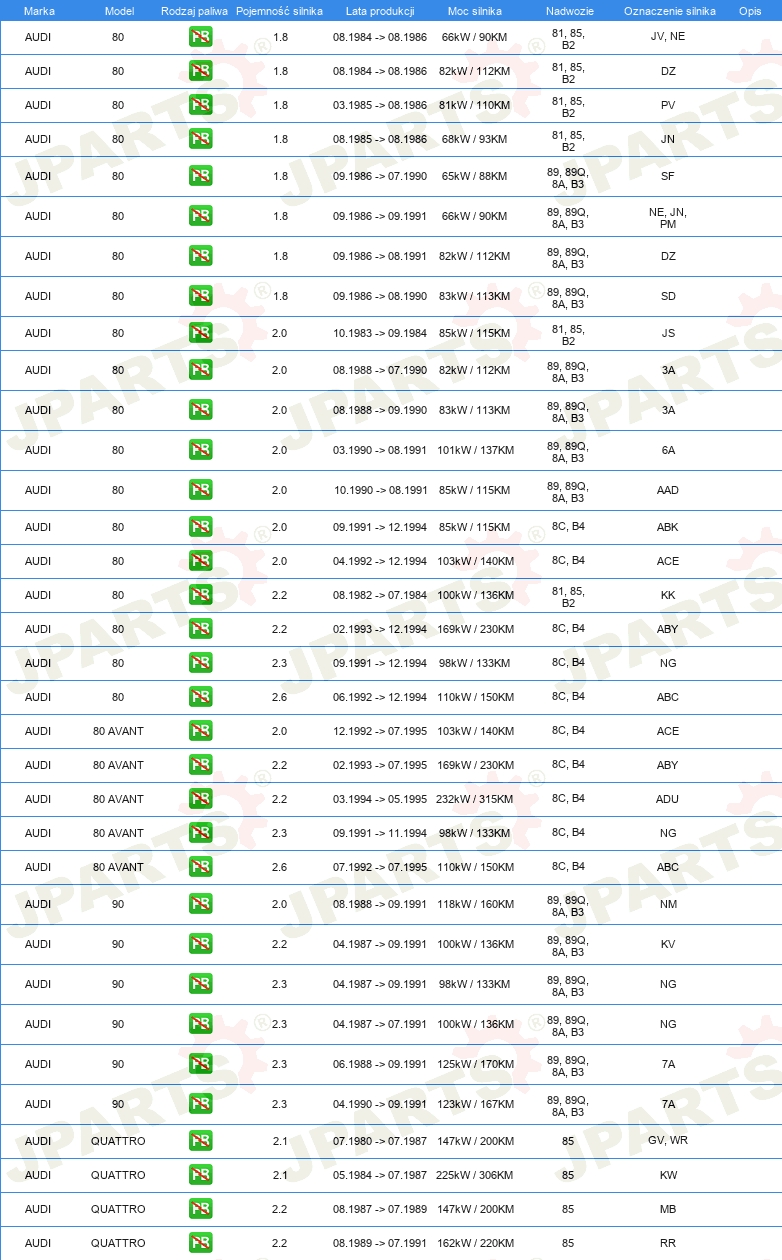Image resolution: width=782 pixels, height=1260 pixels.
Task: Click the engine code "GV, WR"
Action: pyautogui.click(x=668, y=1140)
